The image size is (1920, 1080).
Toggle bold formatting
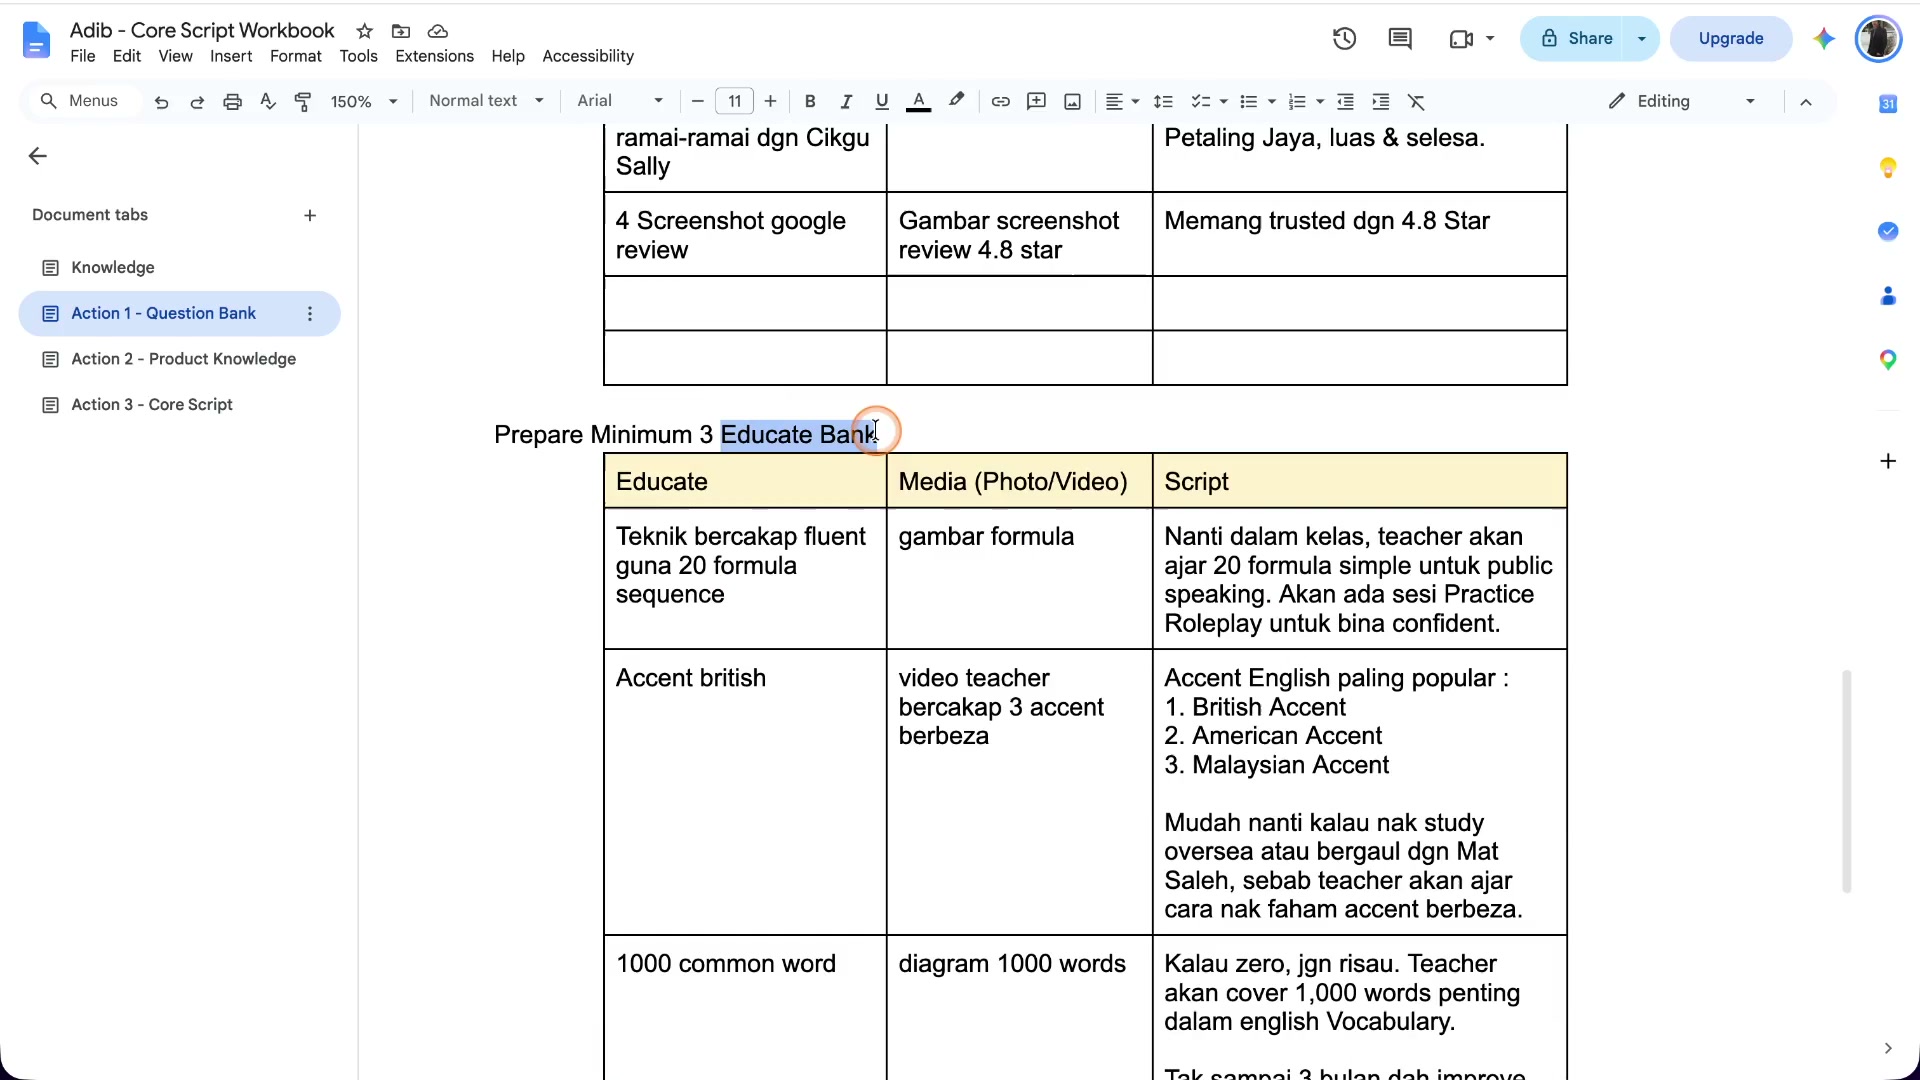[810, 102]
